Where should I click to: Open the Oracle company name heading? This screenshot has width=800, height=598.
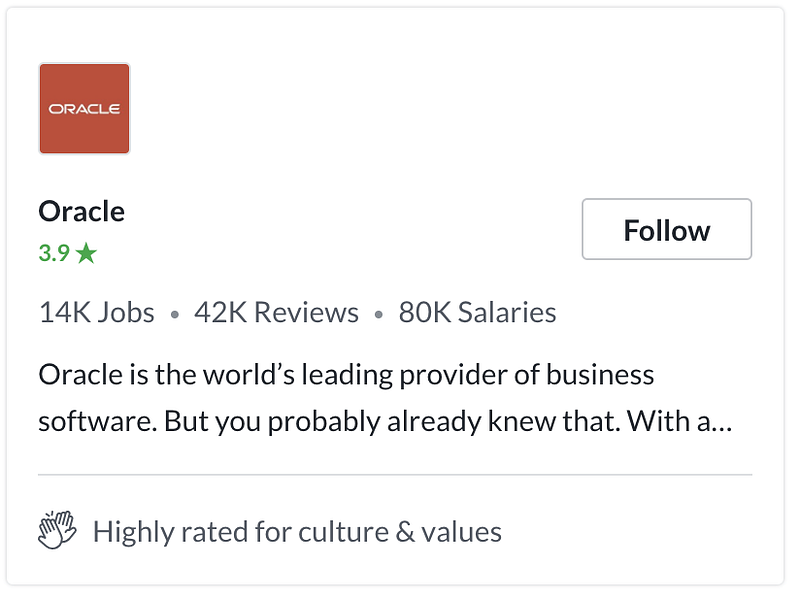point(81,212)
